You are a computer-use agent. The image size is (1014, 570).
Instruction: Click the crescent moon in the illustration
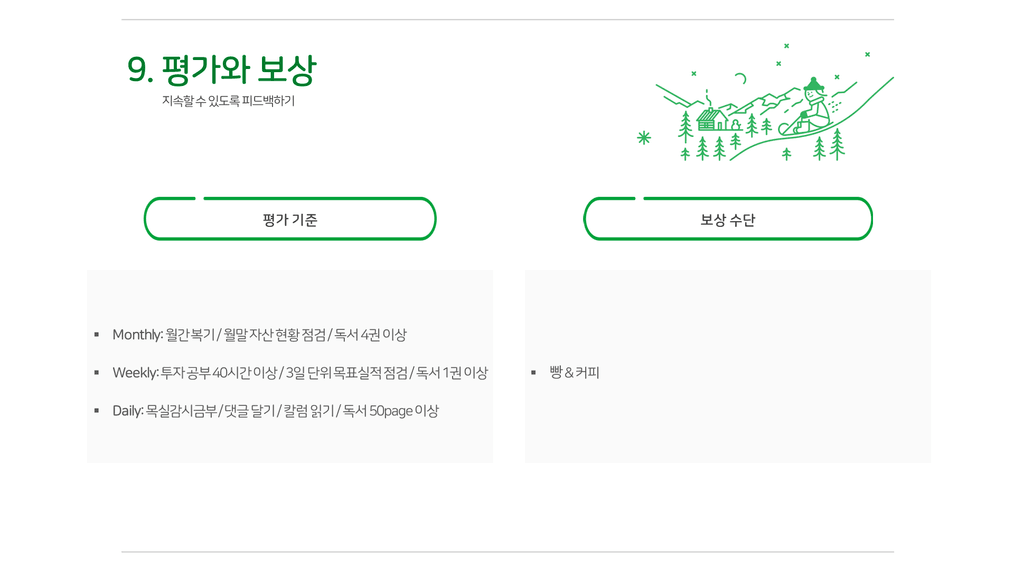pos(741,79)
